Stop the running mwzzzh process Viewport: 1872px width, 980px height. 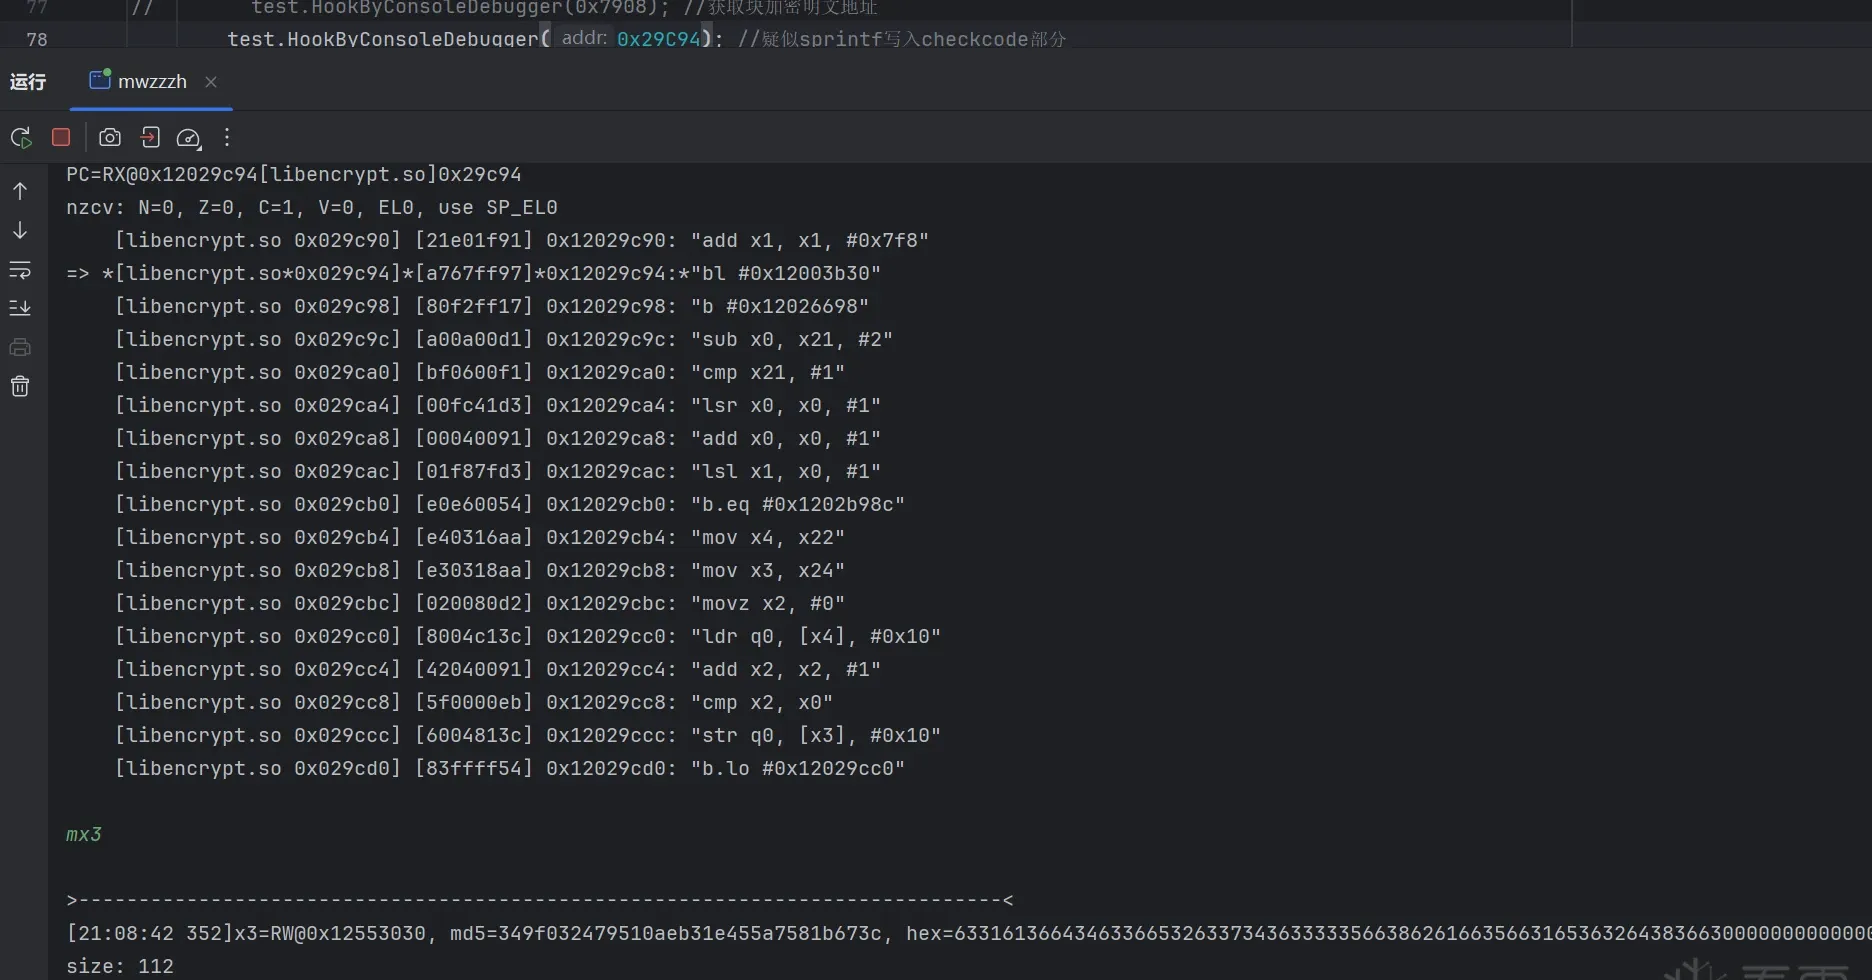pyautogui.click(x=61, y=137)
